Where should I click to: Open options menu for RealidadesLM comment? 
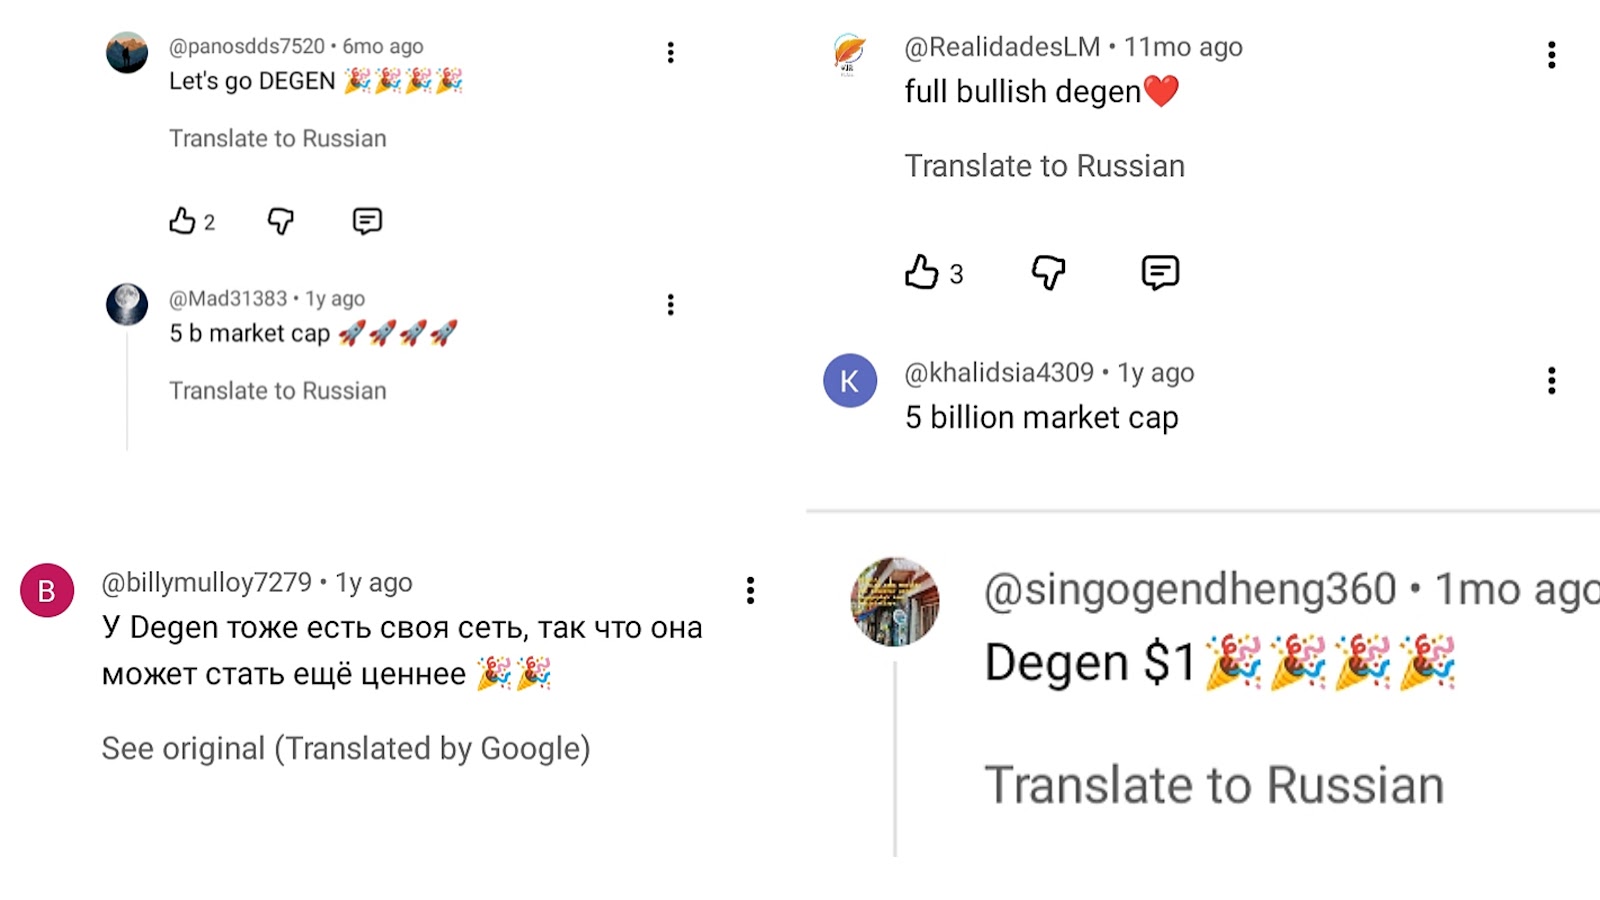click(1551, 55)
